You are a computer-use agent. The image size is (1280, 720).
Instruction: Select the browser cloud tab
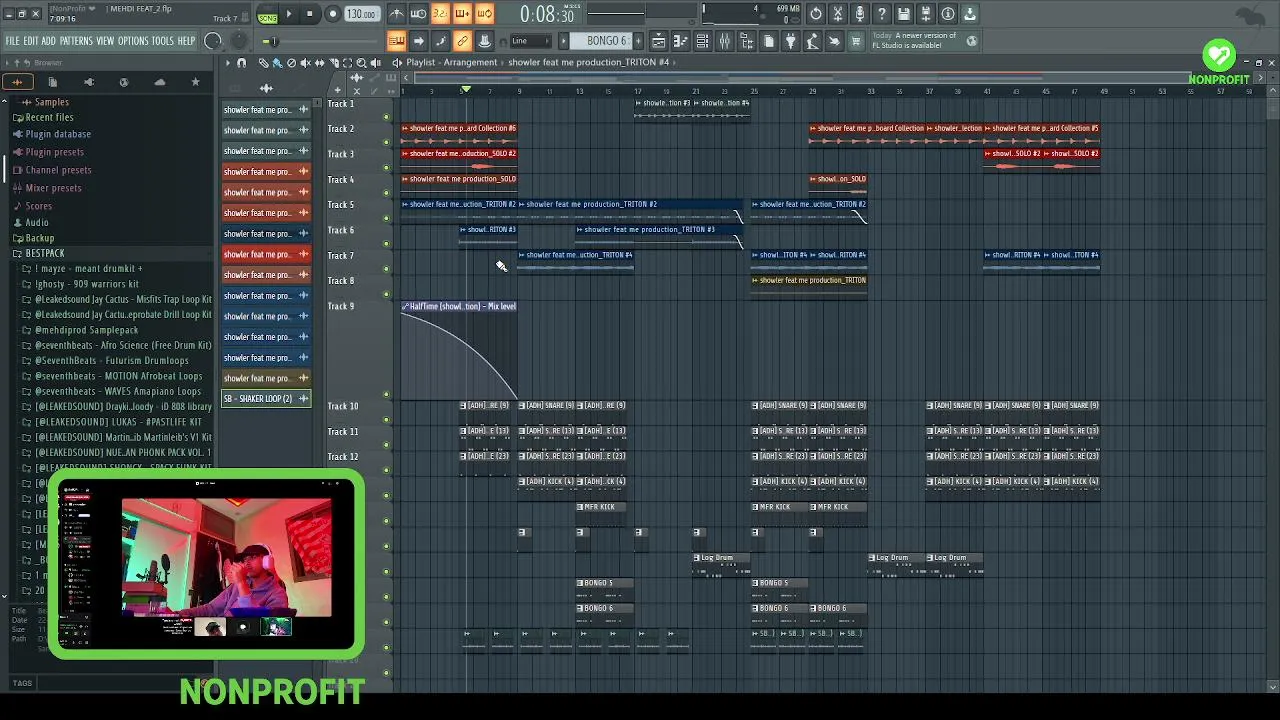pyautogui.click(x=160, y=82)
